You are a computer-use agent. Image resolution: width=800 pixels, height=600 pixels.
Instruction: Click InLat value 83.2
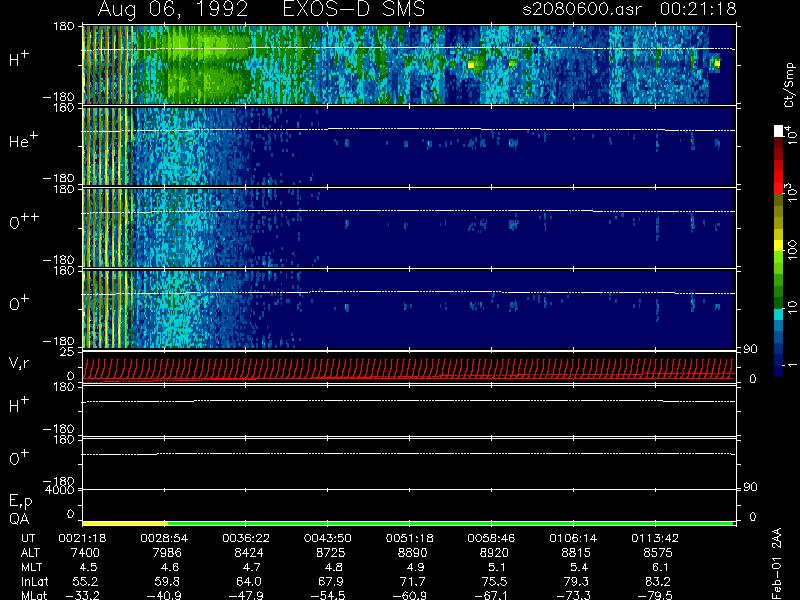click(659, 581)
